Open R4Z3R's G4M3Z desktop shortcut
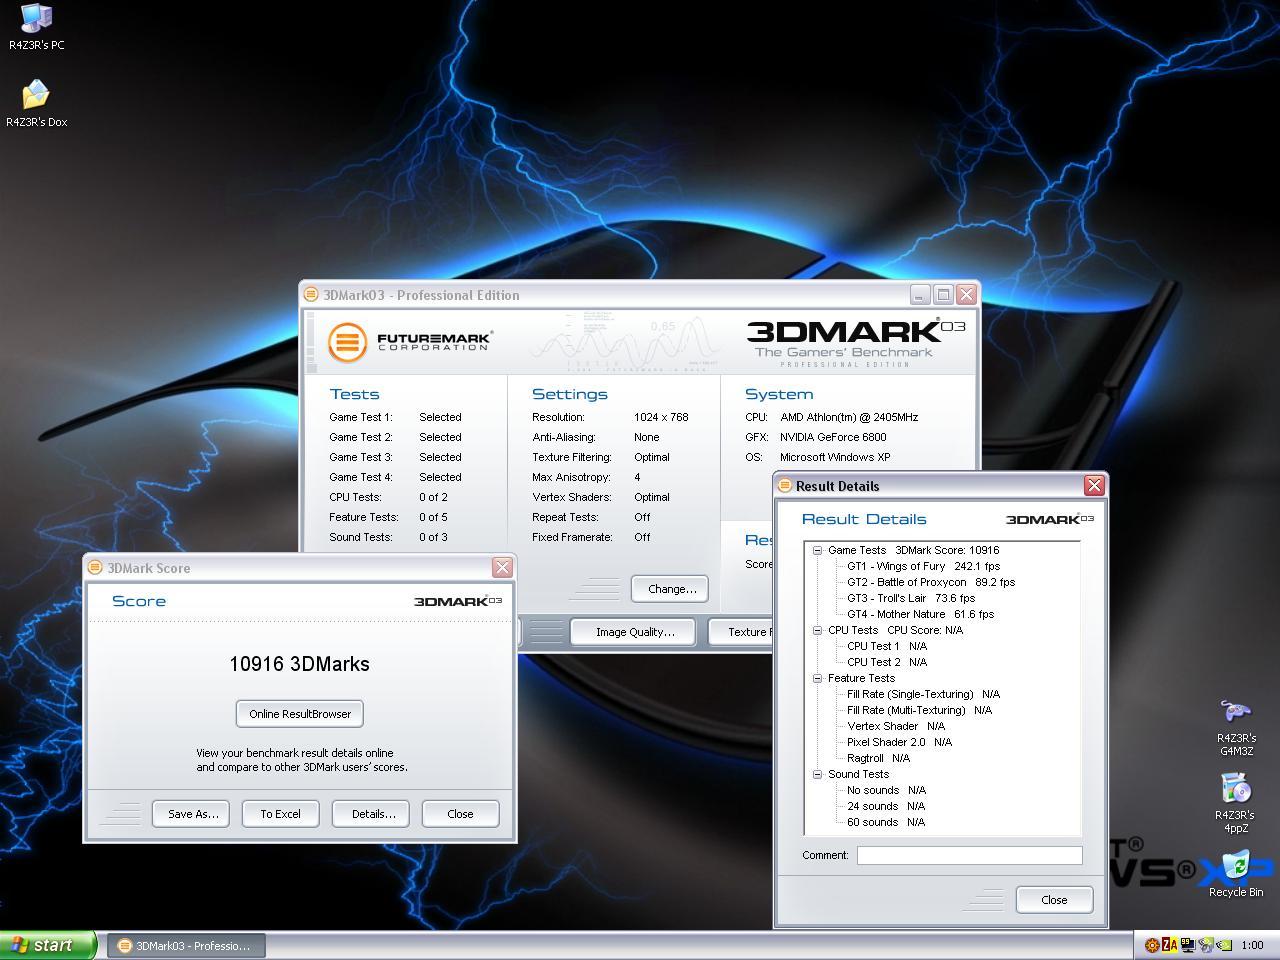 click(x=1236, y=727)
